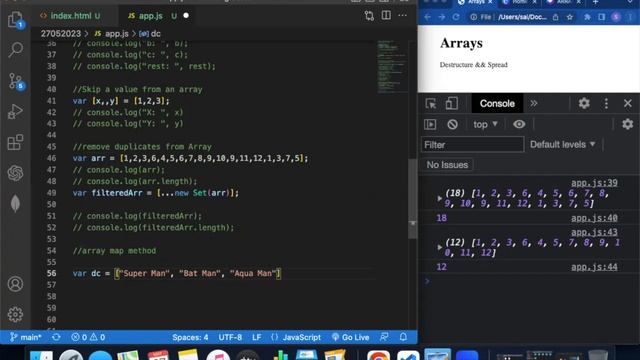This screenshot has width=640, height=360.
Task: Change indentation via Spaces: 4
Action: point(190,337)
